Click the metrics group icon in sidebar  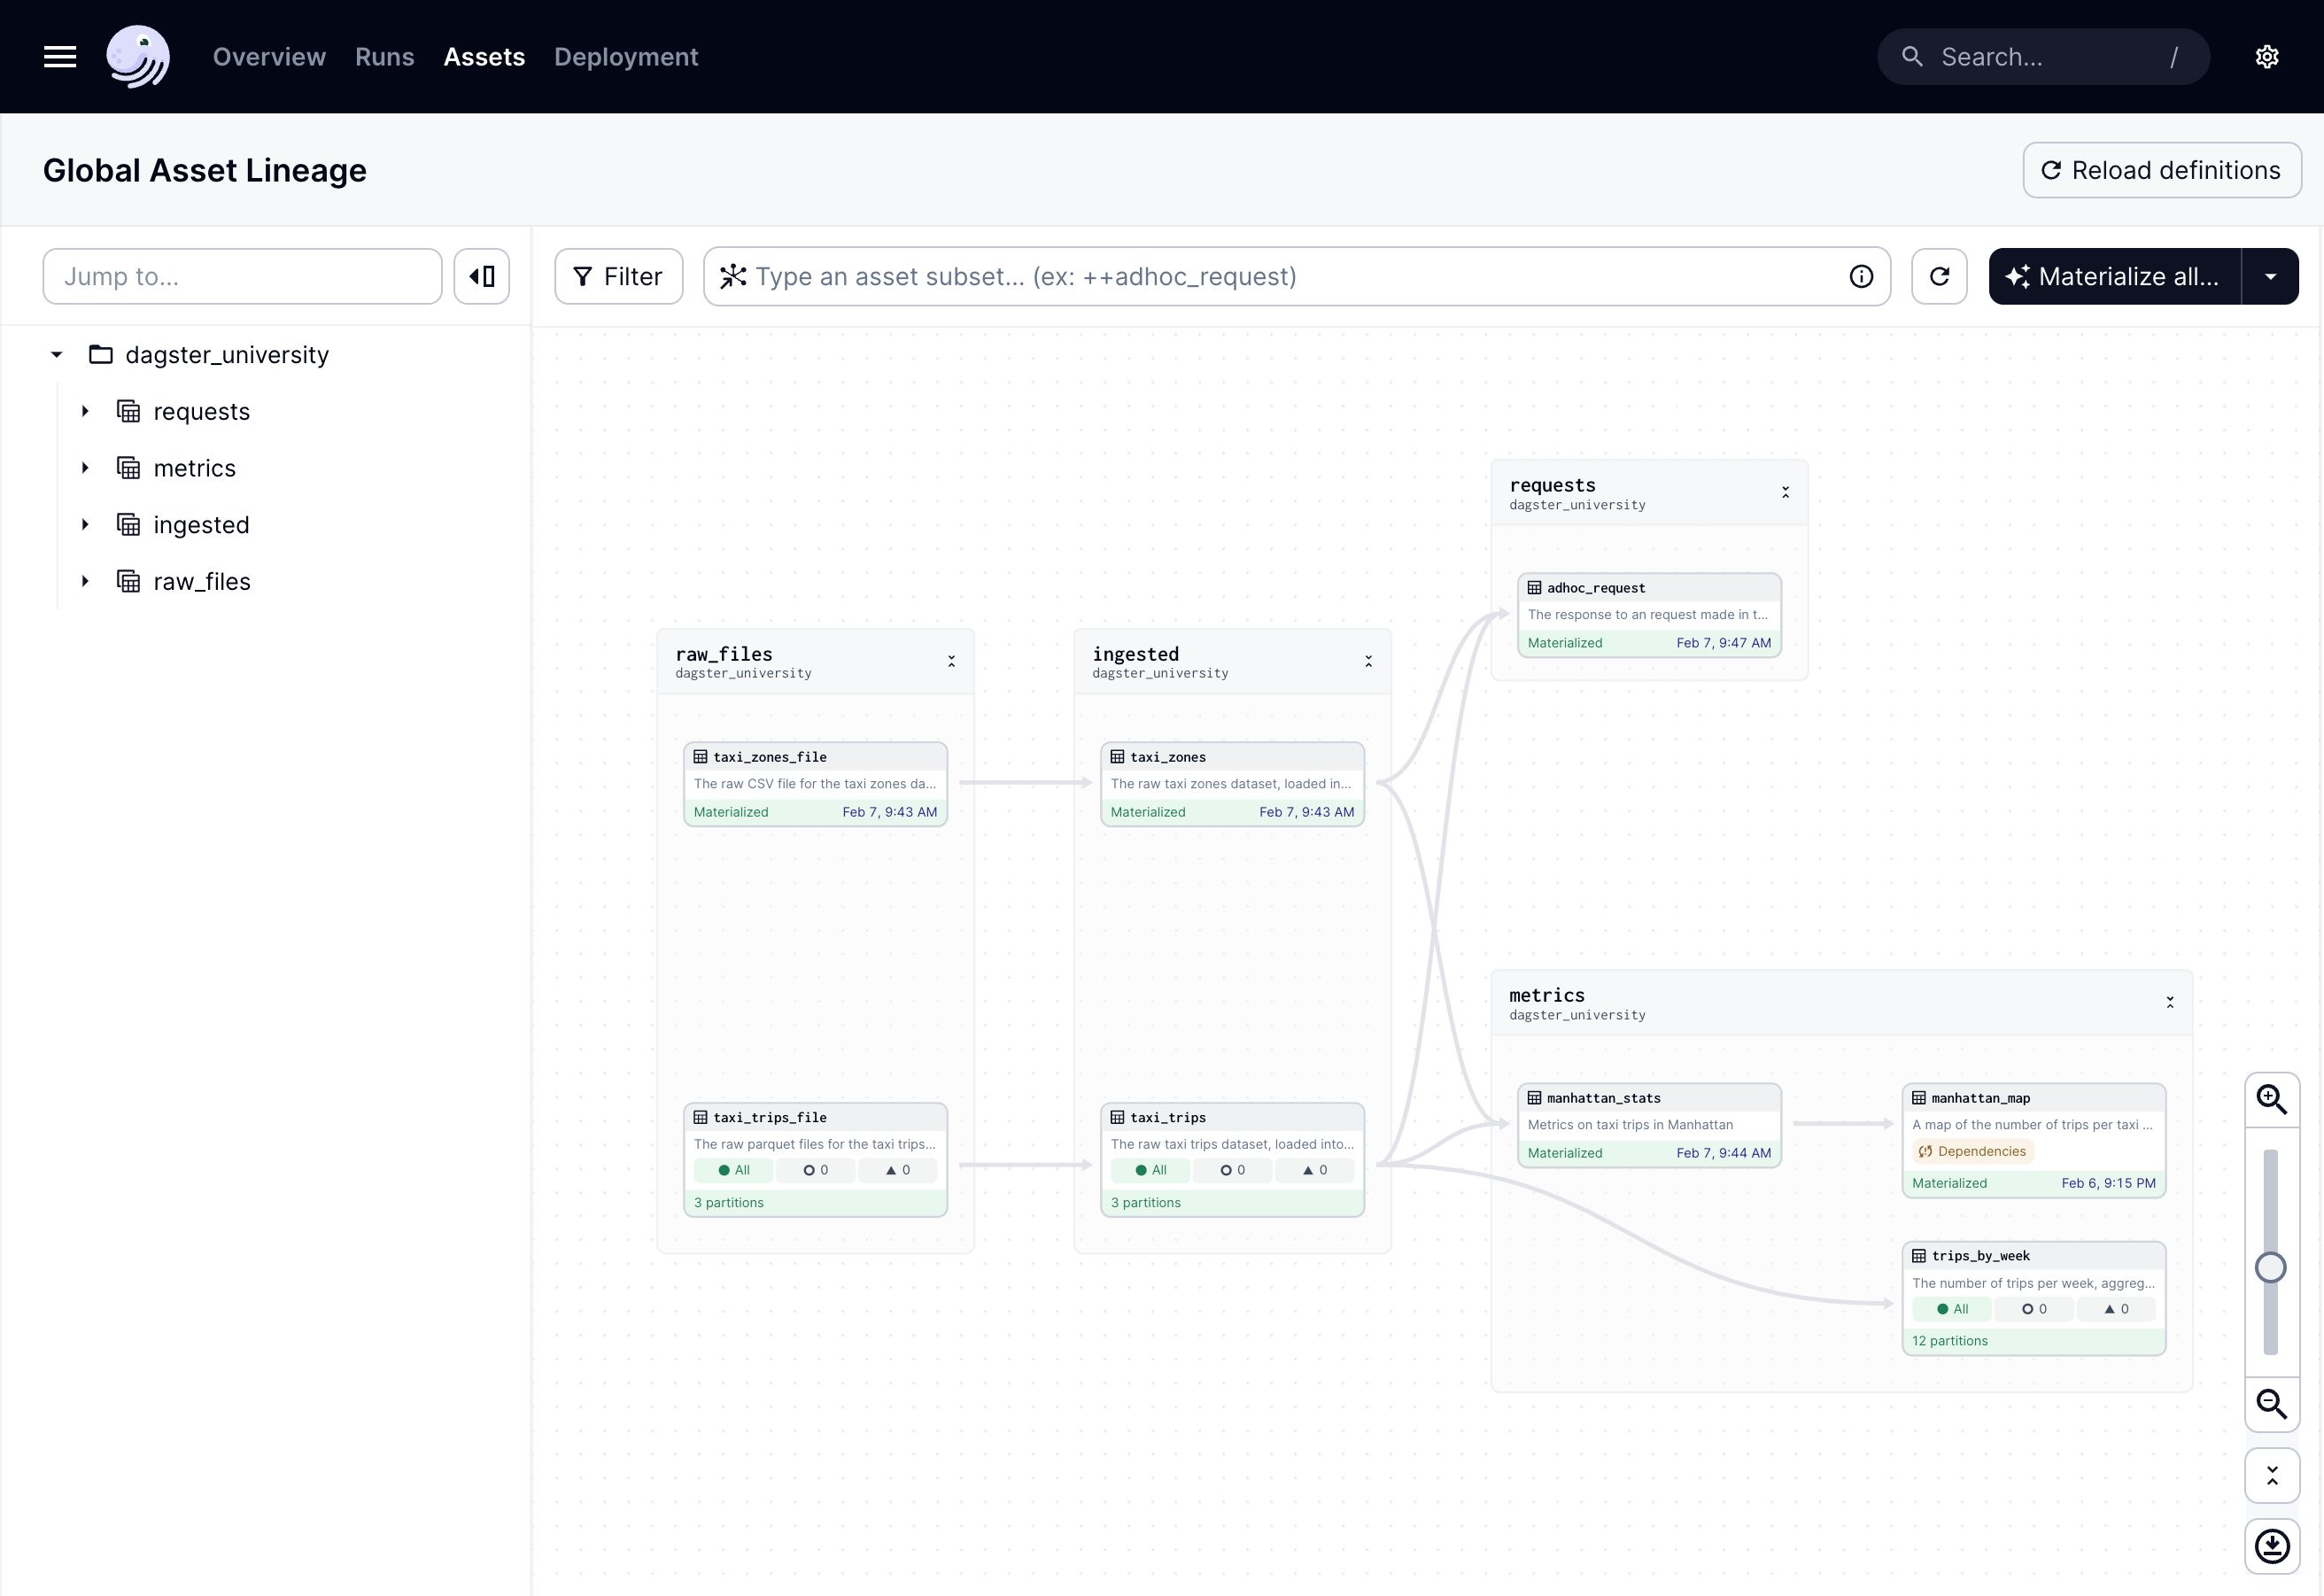point(129,468)
